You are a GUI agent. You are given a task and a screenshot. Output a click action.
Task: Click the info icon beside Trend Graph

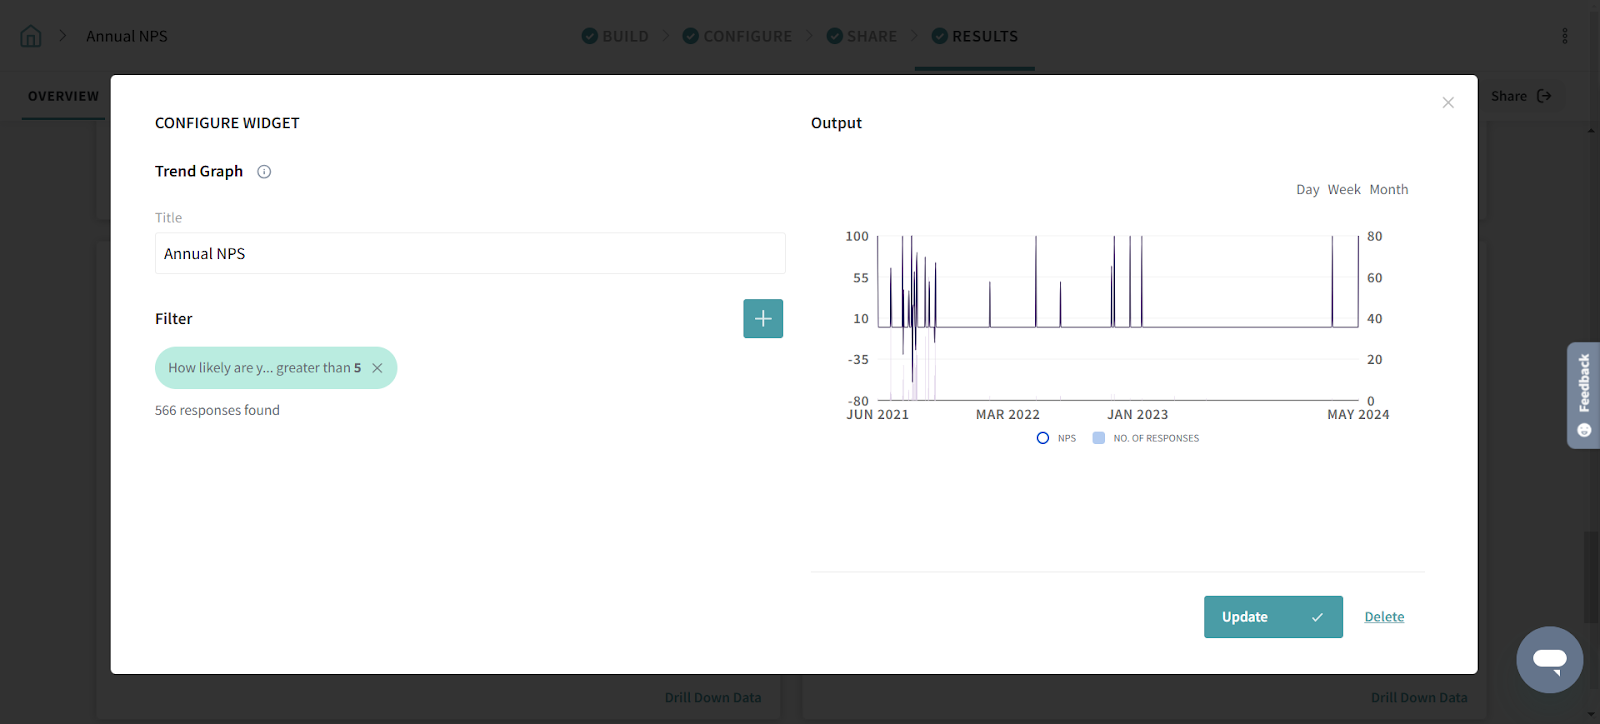coord(264,172)
